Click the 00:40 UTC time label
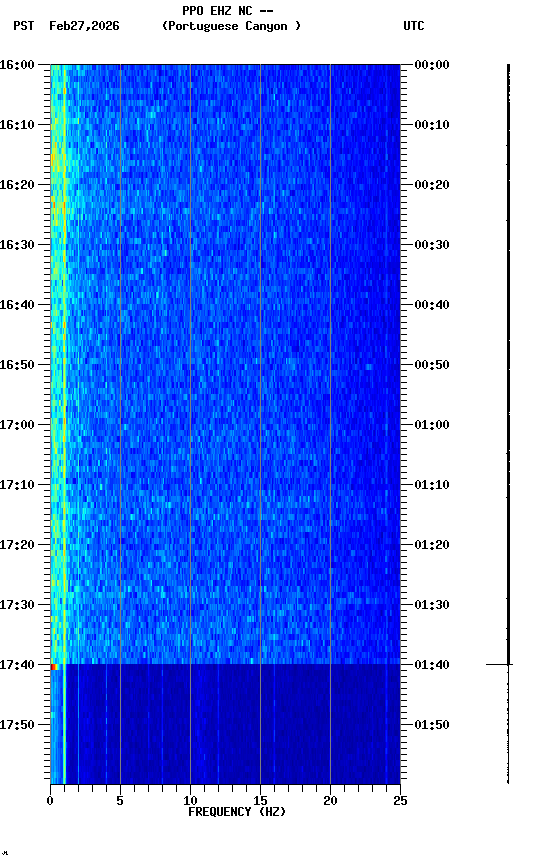This screenshot has height=864, width=552. pos(432,305)
